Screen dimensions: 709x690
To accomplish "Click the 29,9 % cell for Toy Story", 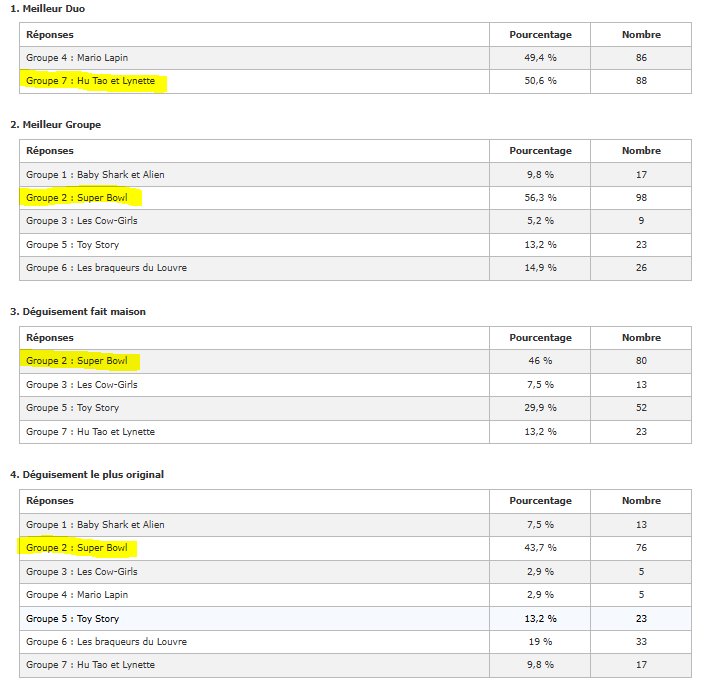I will 540,408.
